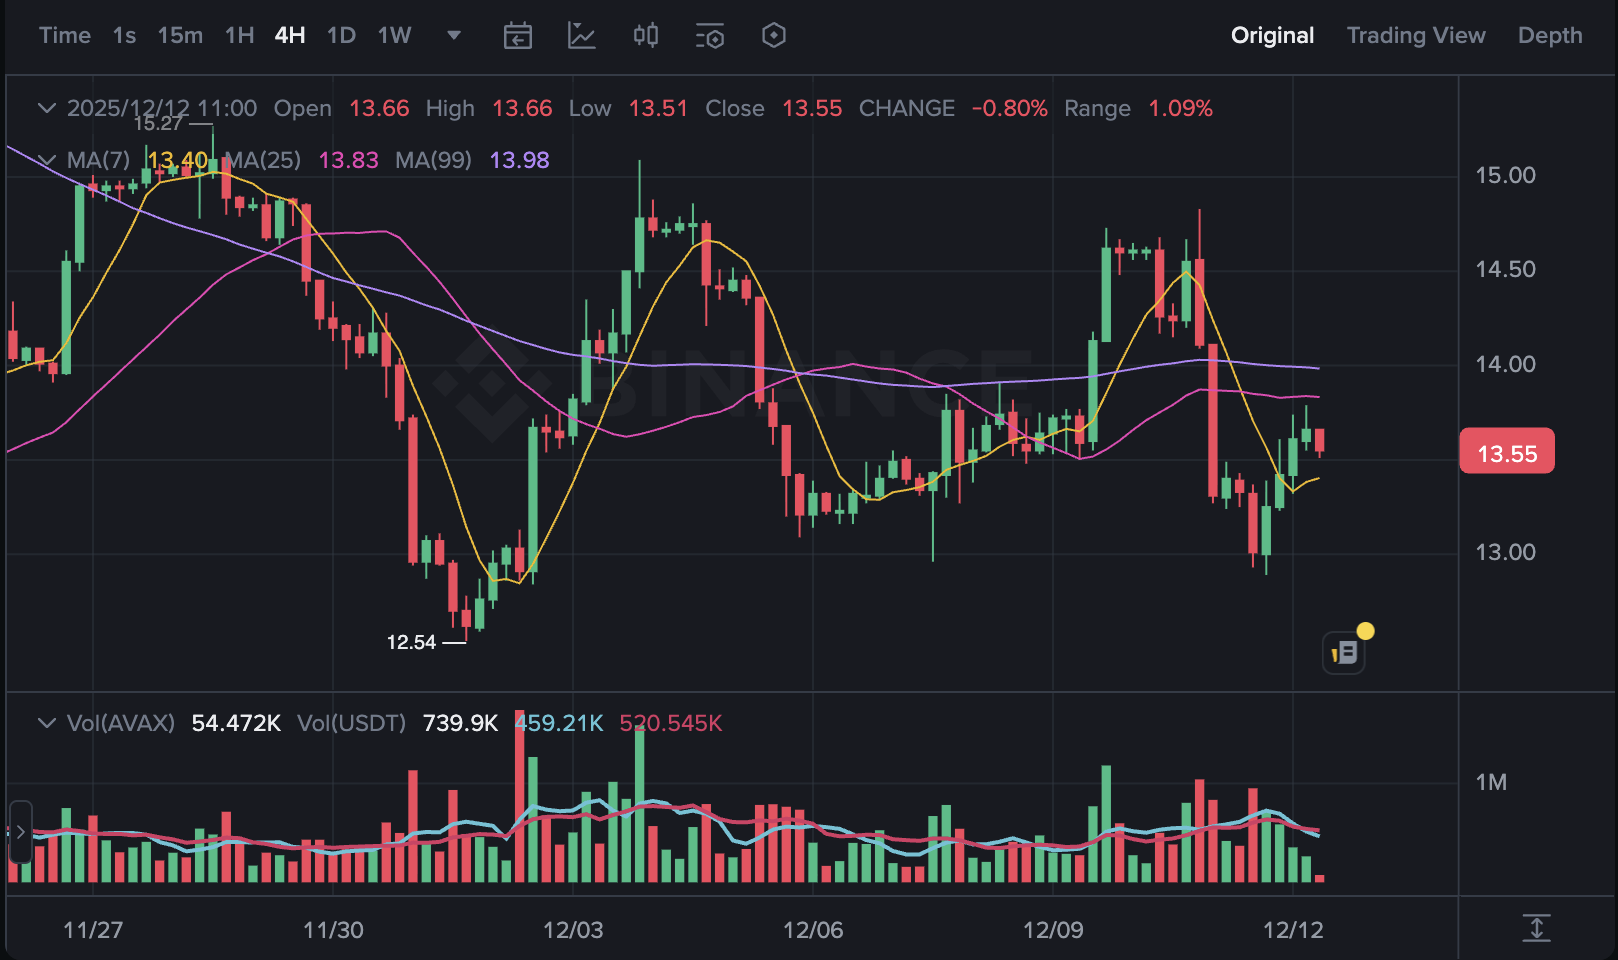
Task: Click the Time interval button
Action: click(65, 36)
